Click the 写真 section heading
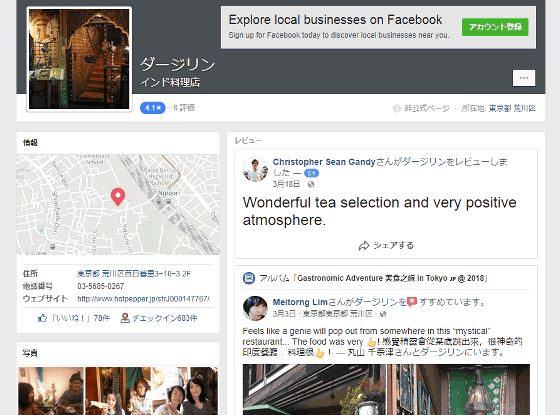The height and width of the screenshot is (415, 560). coord(30,353)
